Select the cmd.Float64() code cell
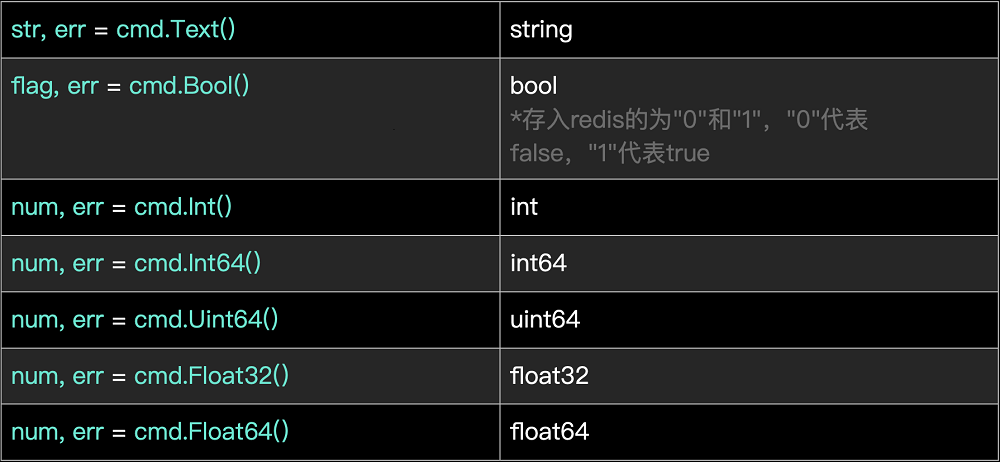Screen dimensions: 1000x462 click(x=251, y=432)
